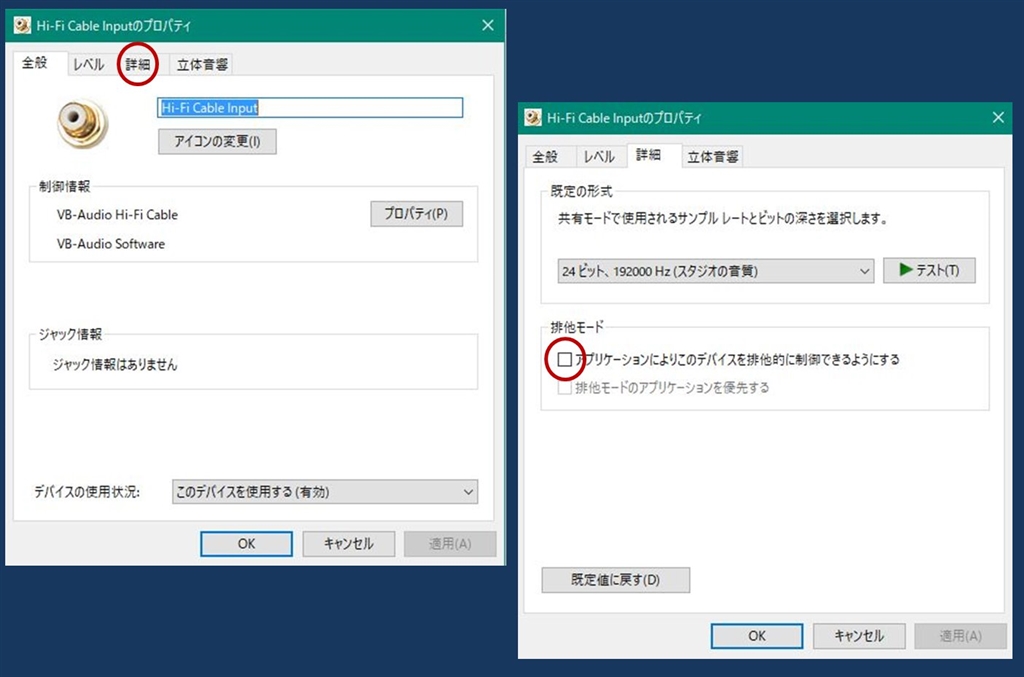
Task: Click ジャック情報はありません text
Action: 115,364
